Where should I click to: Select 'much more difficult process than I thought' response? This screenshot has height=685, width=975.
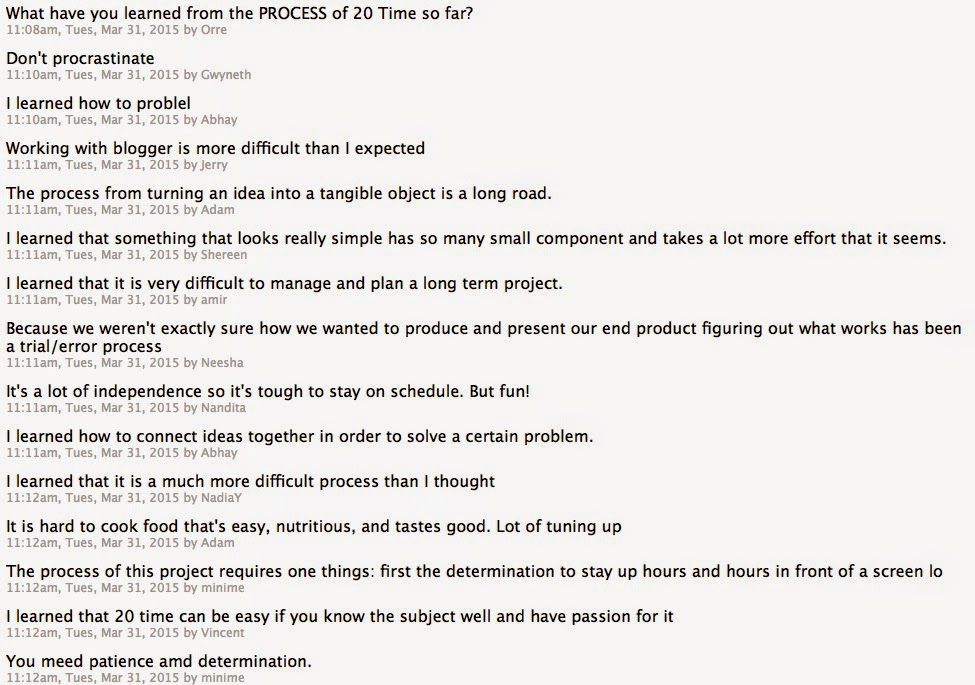click(250, 482)
